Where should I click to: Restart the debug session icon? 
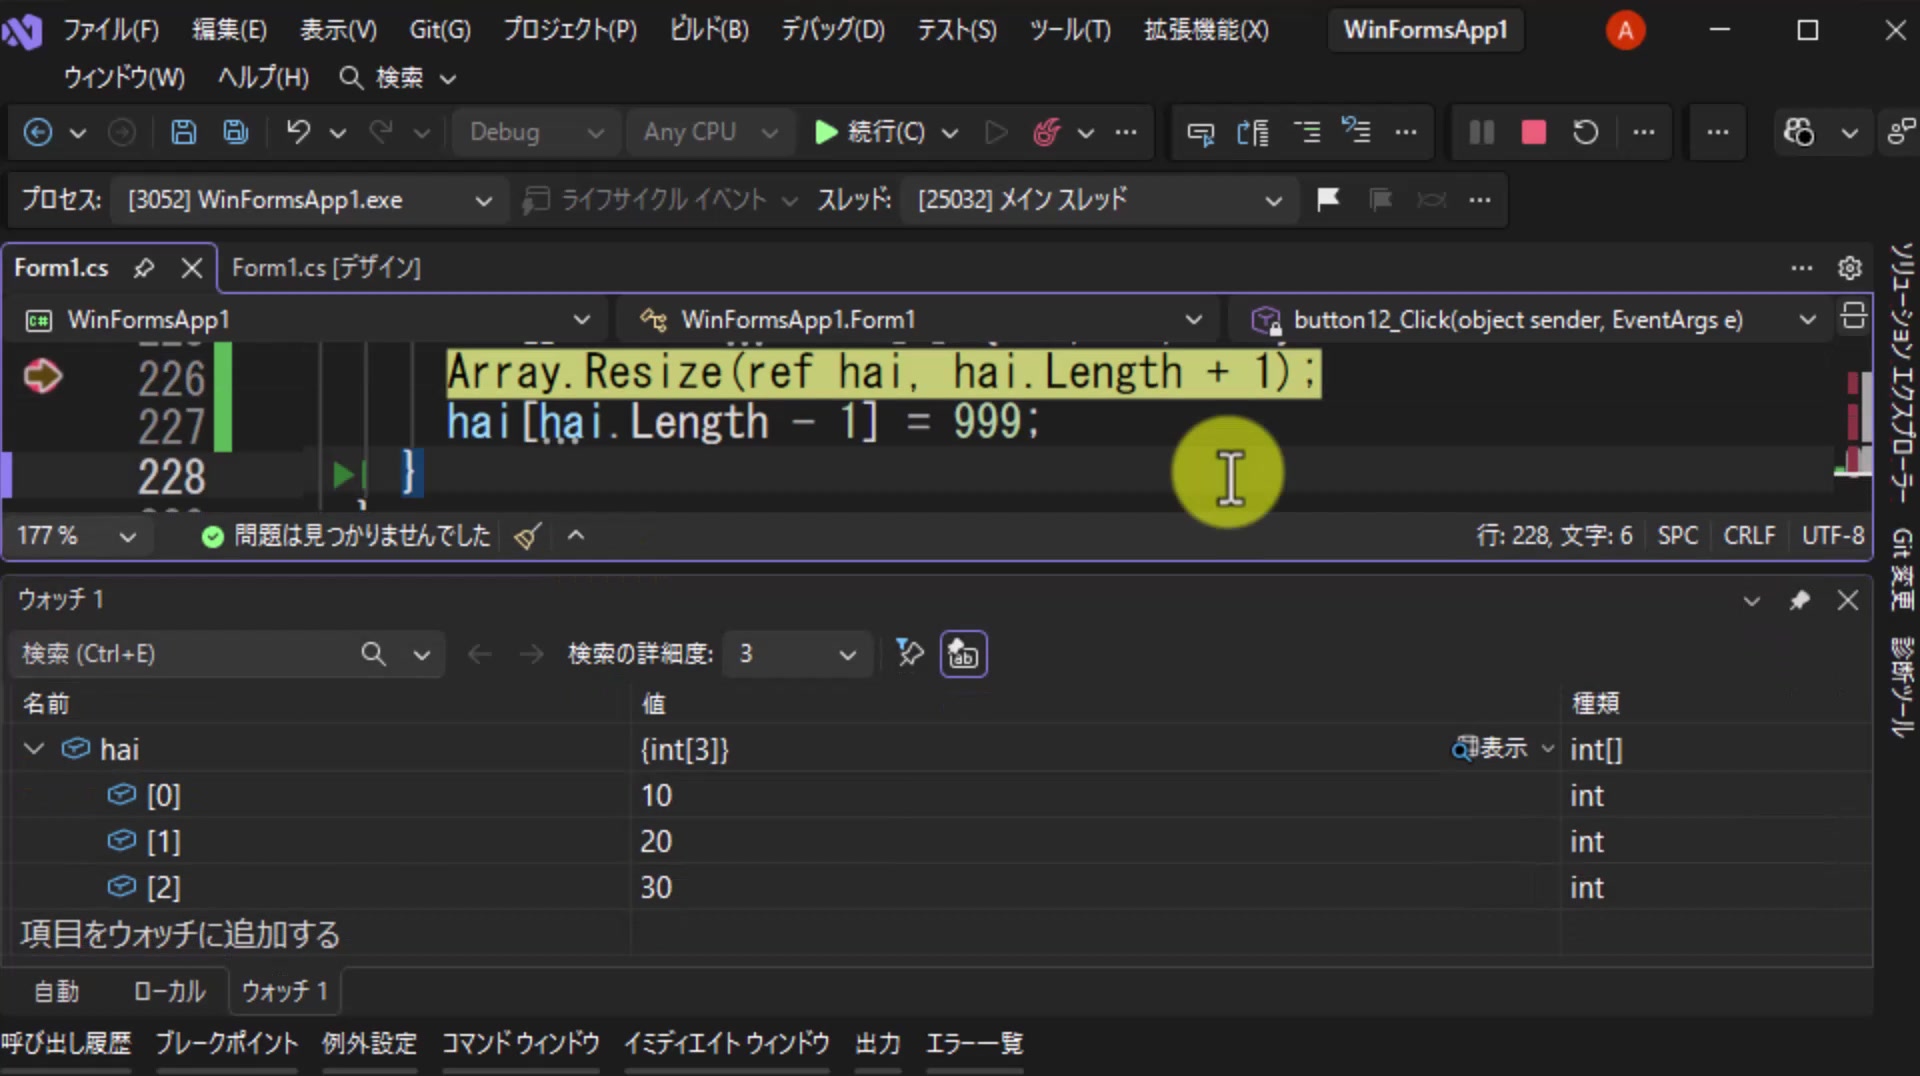1586,132
